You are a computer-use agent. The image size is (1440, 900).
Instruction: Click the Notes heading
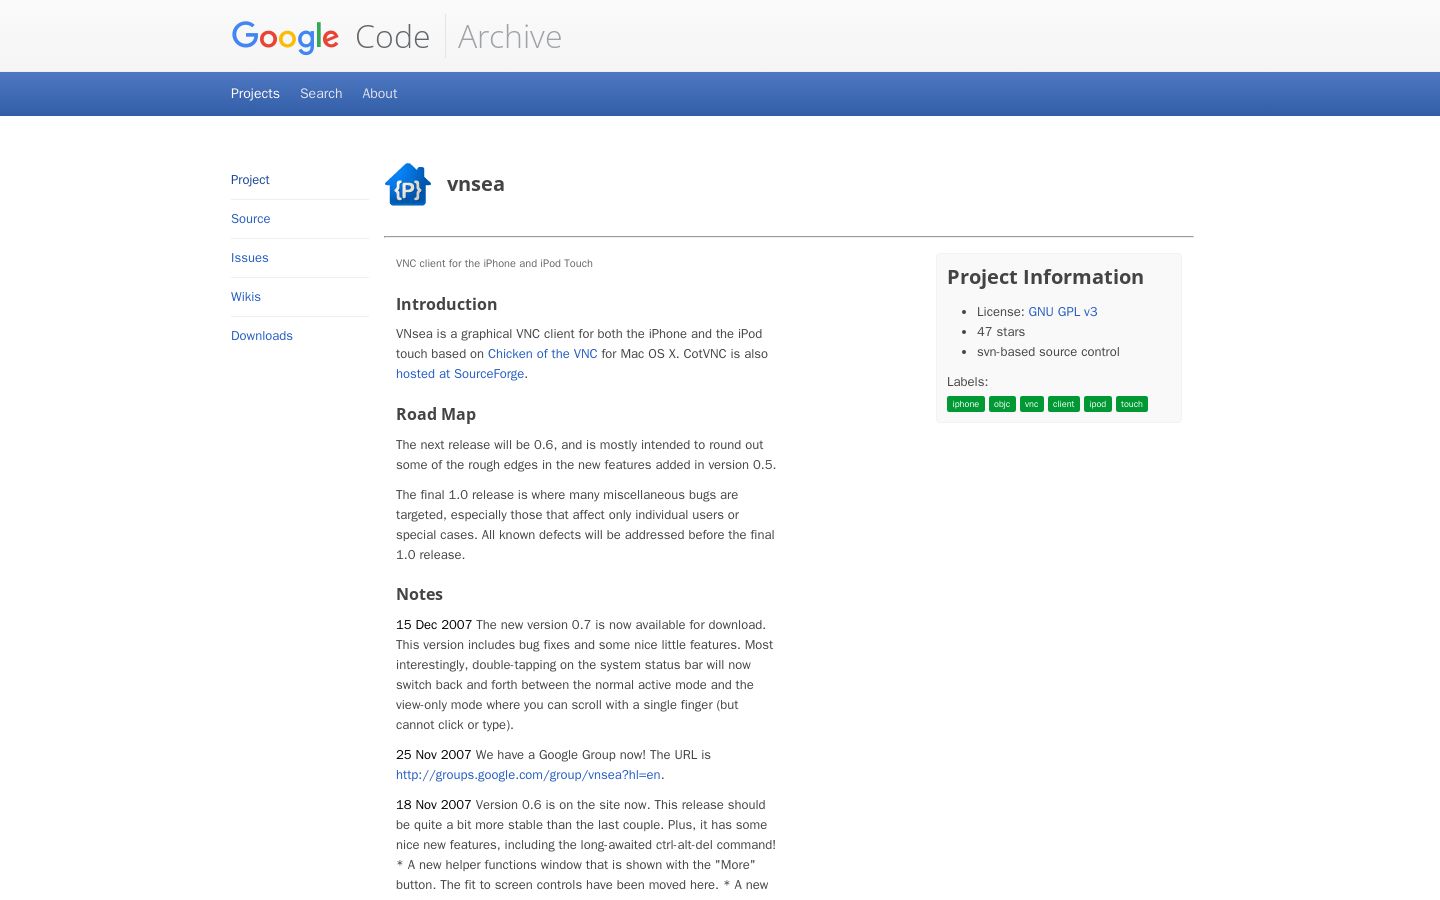tap(419, 594)
